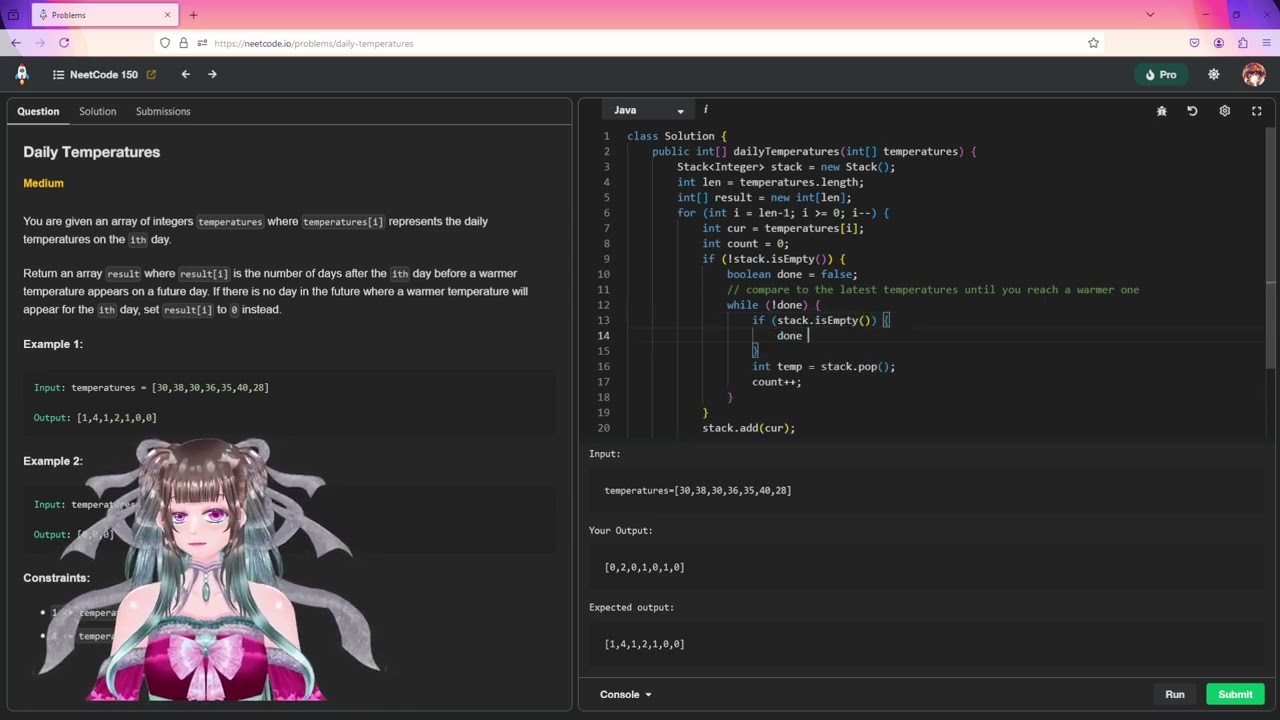Bookmark this page with the star icon
Viewport: 1280px width, 720px height.
[1093, 43]
